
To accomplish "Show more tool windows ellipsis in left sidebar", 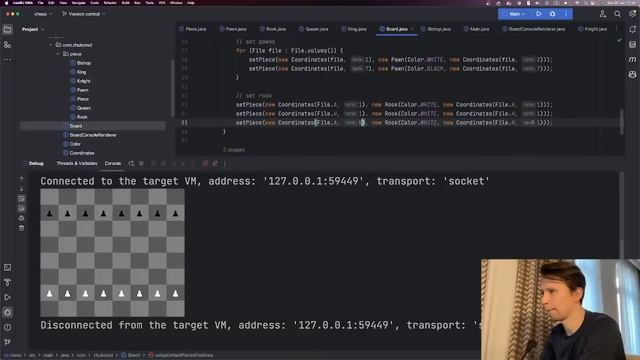I will click(7, 60).
